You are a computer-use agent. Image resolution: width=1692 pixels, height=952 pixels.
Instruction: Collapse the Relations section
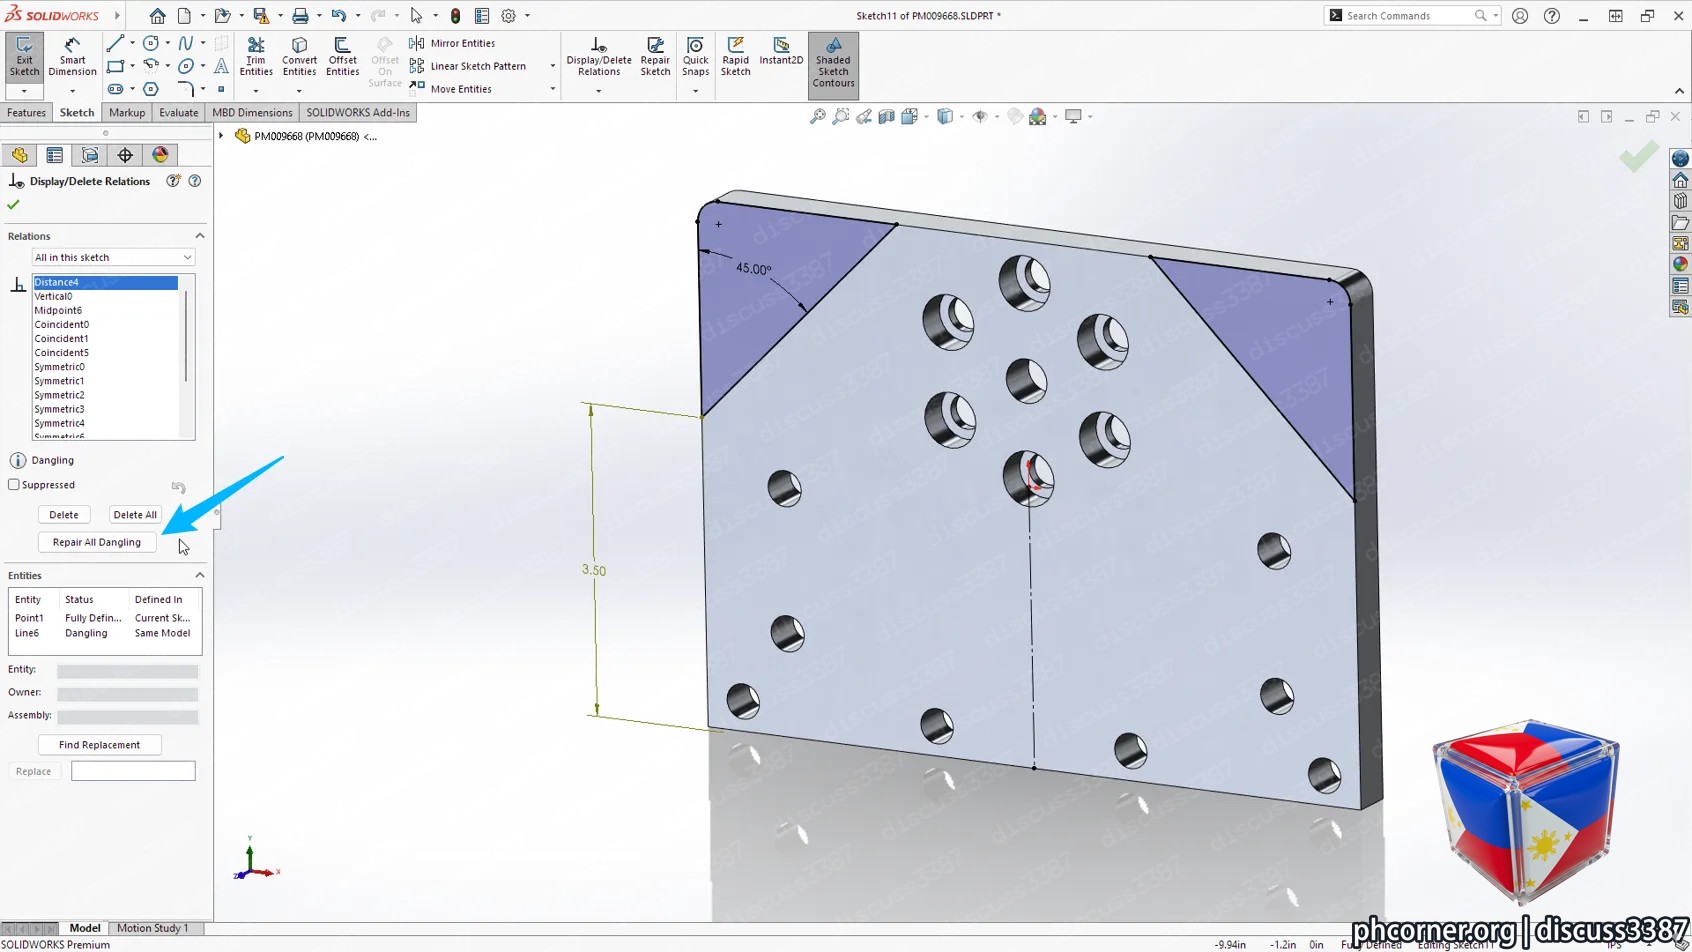(x=199, y=236)
